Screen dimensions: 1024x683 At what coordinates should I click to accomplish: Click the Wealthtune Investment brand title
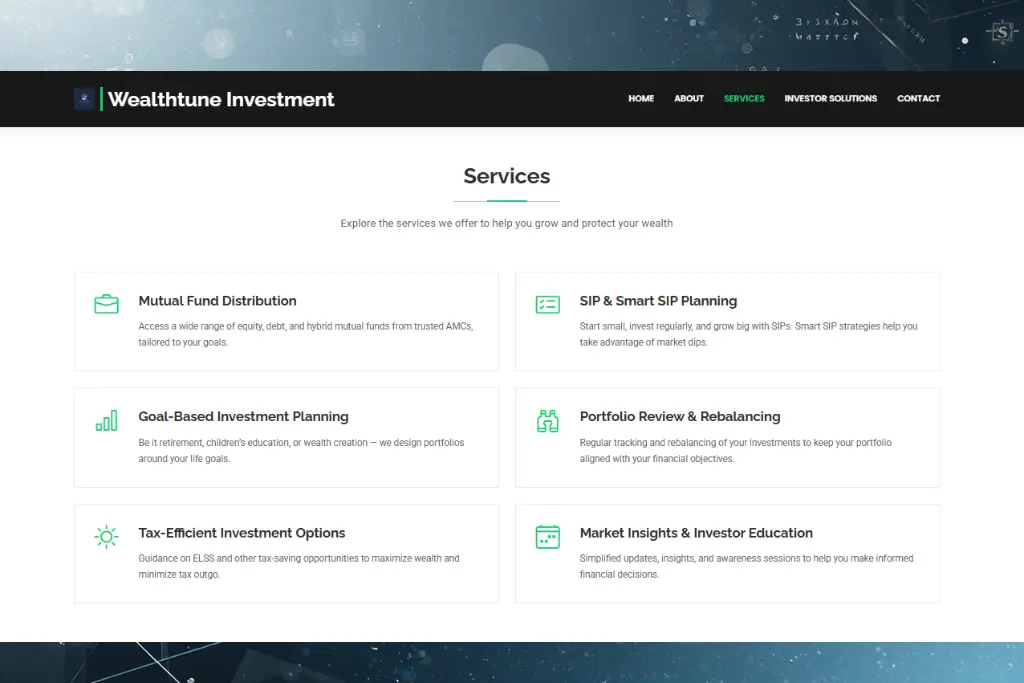[221, 99]
